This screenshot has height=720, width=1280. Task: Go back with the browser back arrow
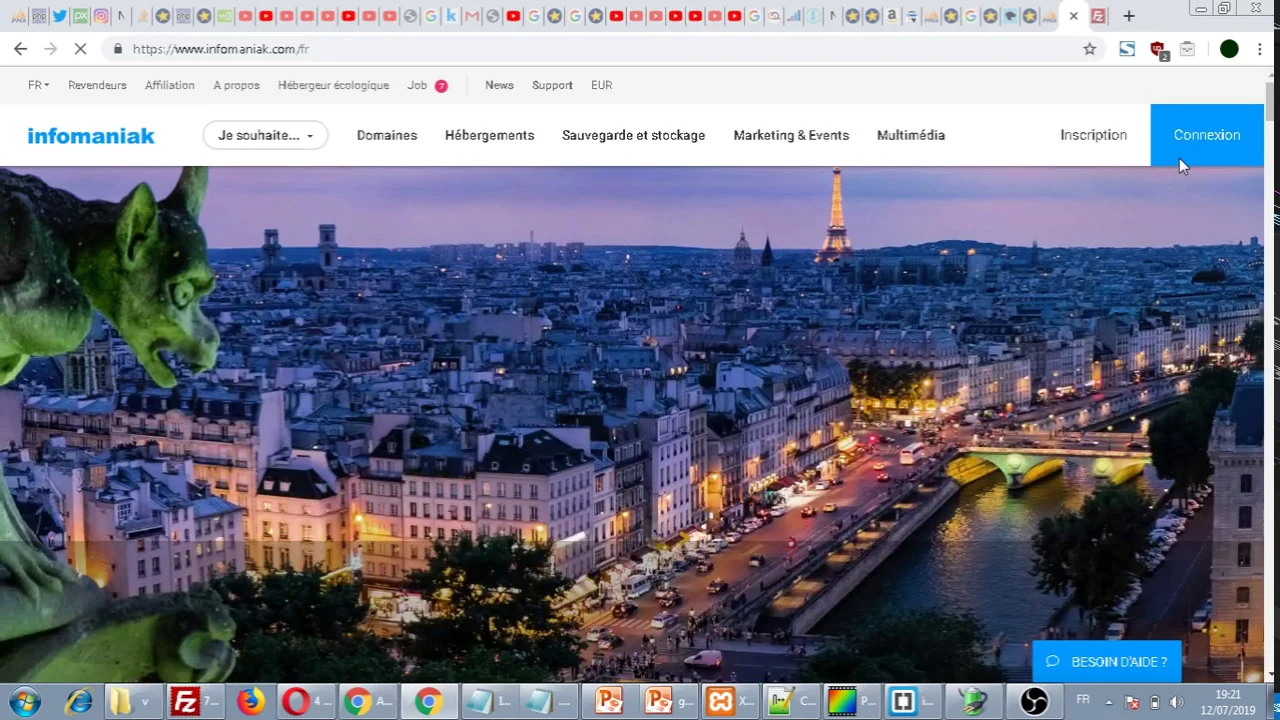point(21,49)
